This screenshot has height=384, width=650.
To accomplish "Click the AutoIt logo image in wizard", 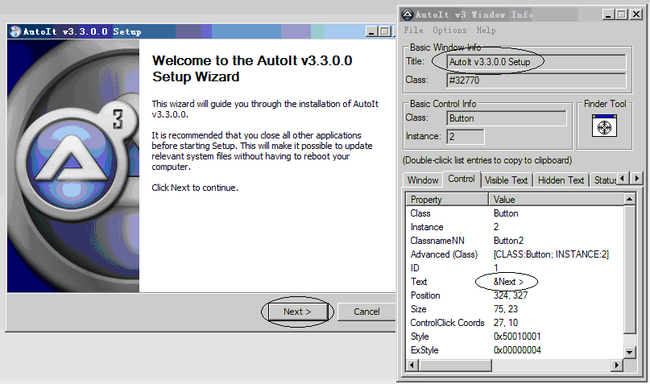I will [x=73, y=166].
